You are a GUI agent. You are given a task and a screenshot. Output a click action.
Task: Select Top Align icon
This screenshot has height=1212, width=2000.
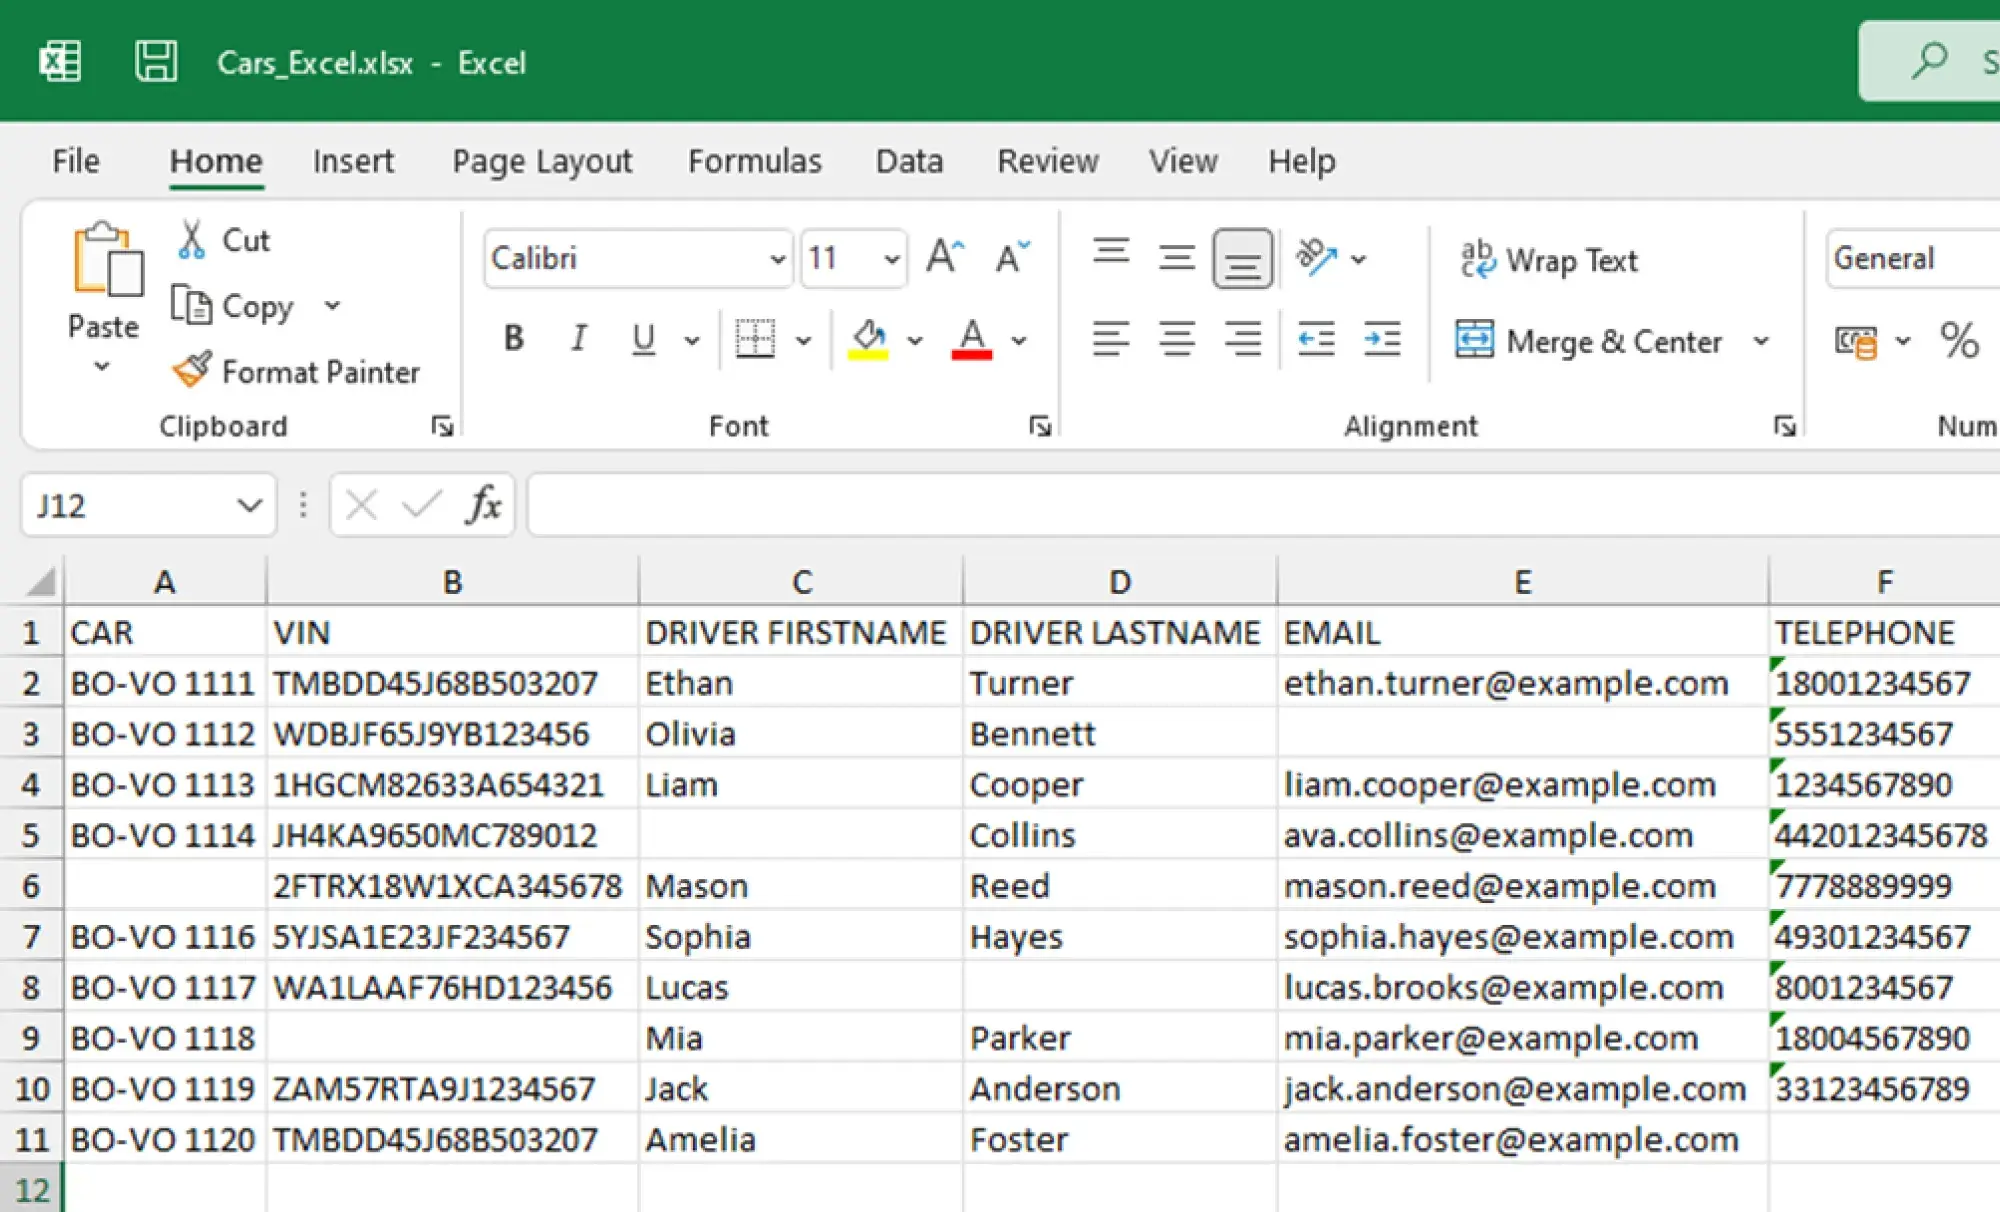1111,252
